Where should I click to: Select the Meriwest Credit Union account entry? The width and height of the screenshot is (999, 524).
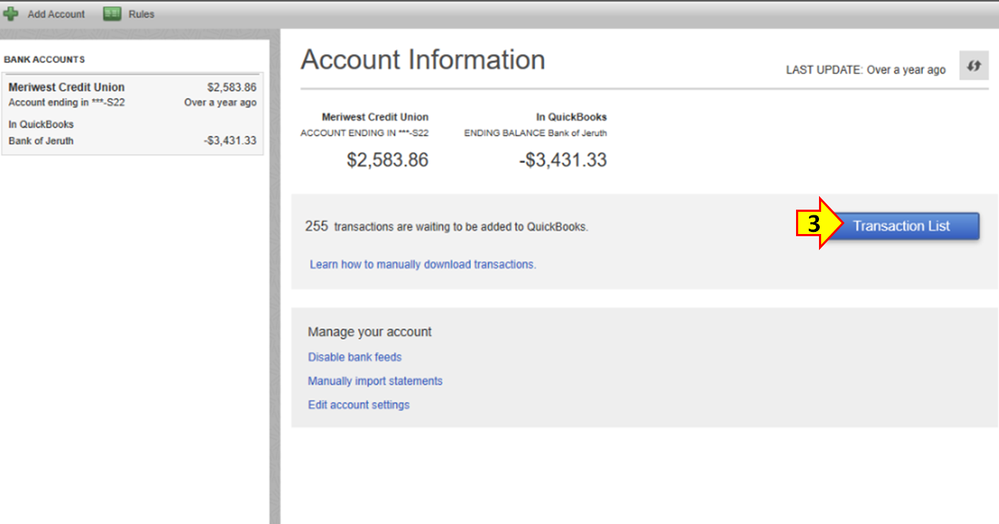tap(66, 88)
